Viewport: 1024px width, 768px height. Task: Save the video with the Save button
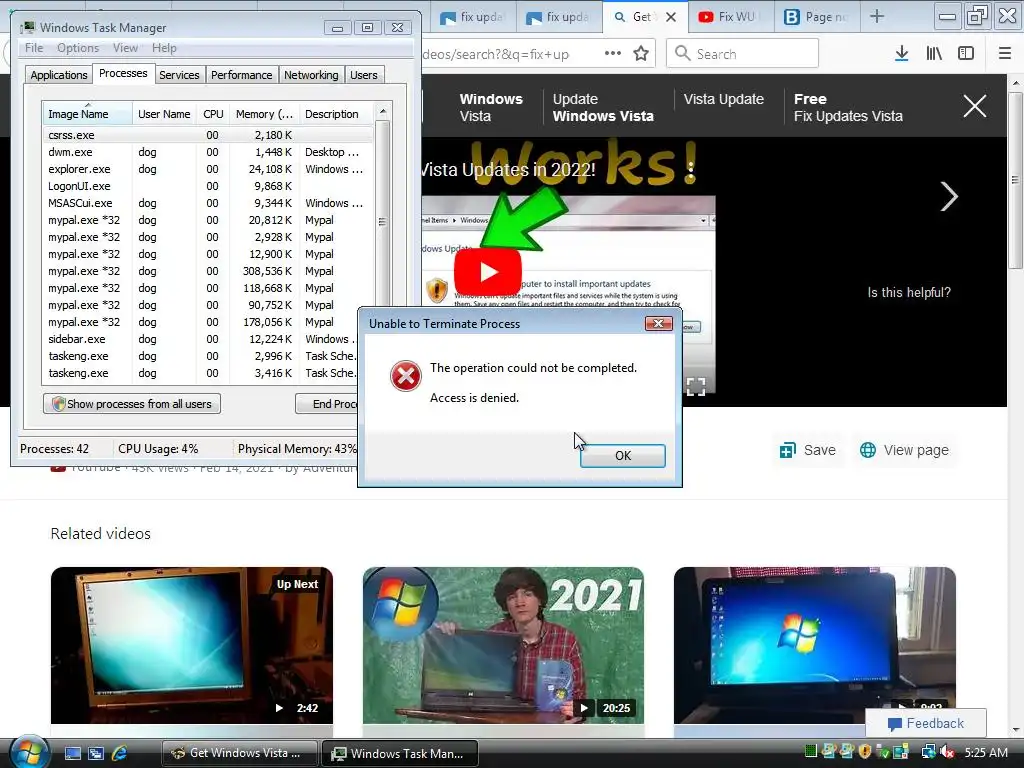pos(807,450)
